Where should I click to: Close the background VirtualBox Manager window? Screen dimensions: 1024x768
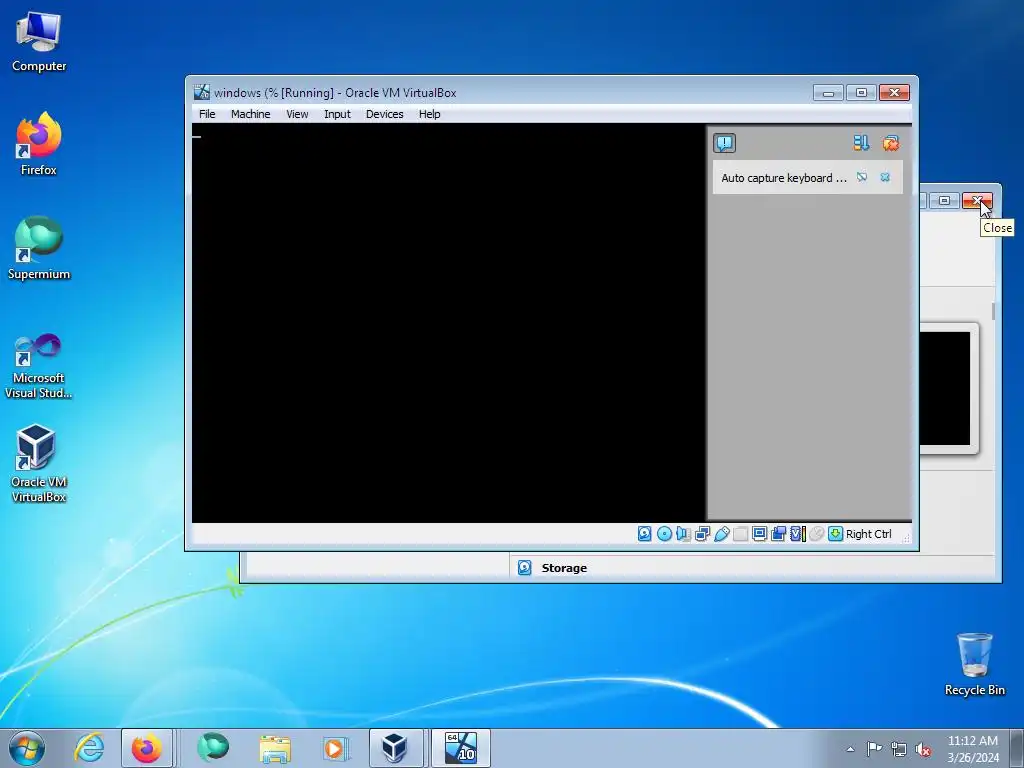tap(977, 200)
